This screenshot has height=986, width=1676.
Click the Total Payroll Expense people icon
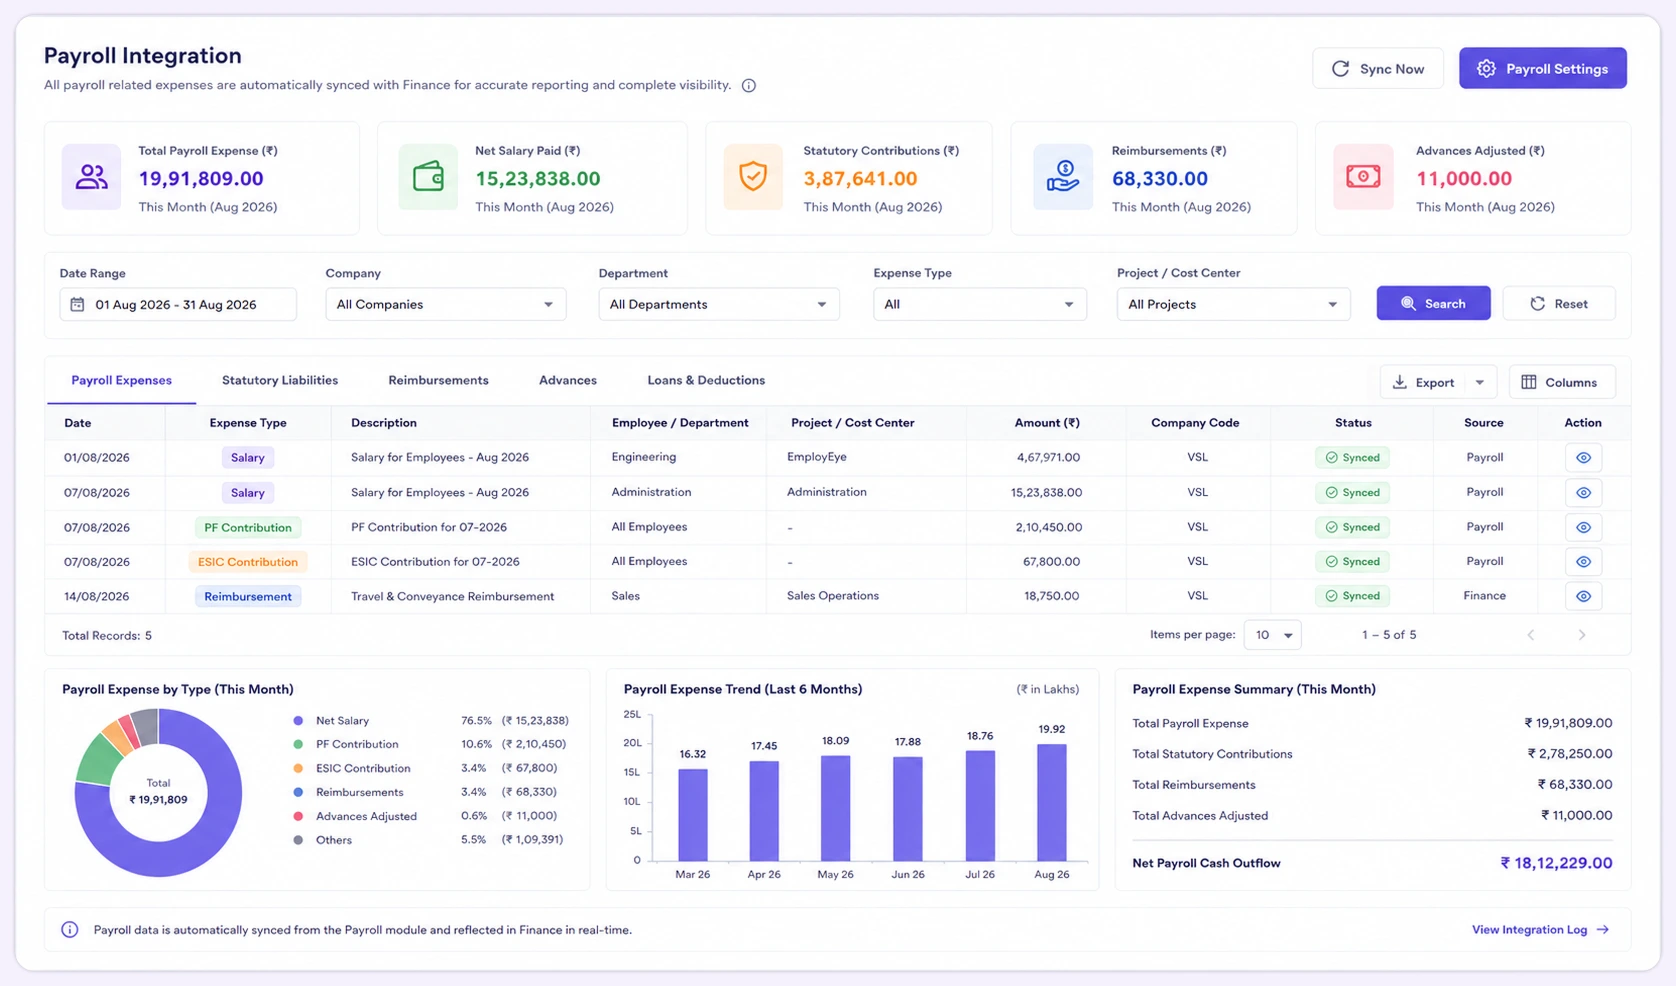pos(91,177)
